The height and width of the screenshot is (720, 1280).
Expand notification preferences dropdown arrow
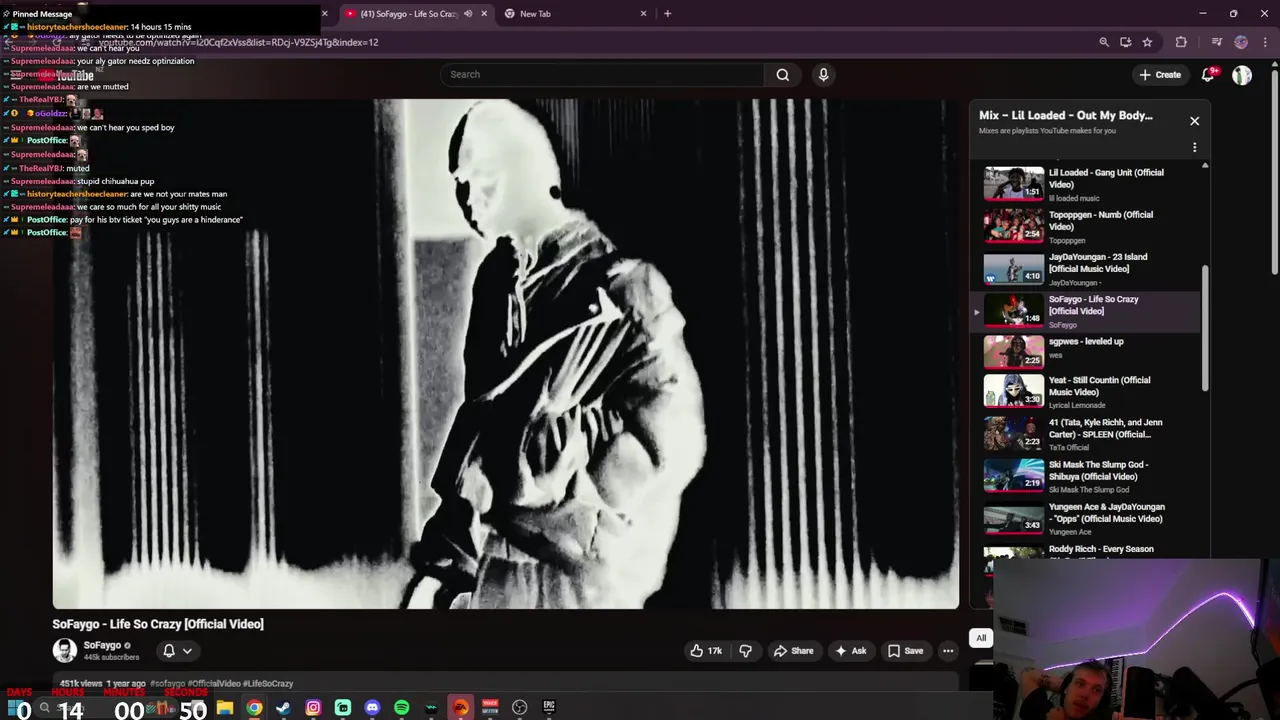pyautogui.click(x=187, y=651)
